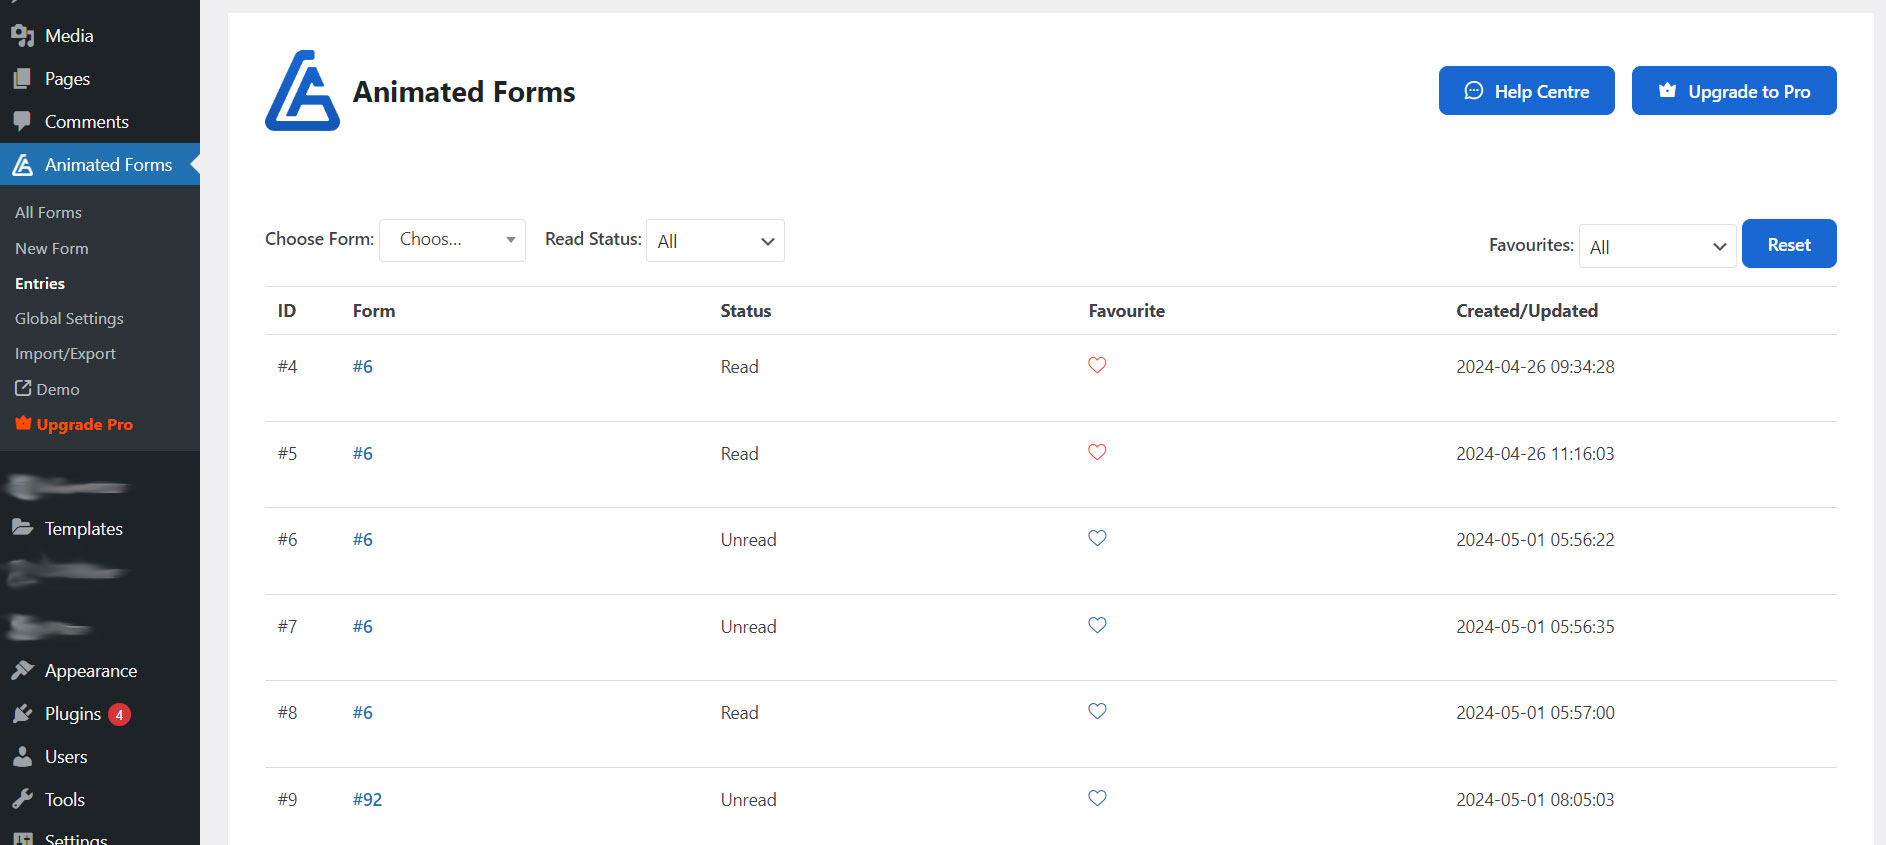Open form #6 link in entry #4 row
Viewport: 1886px width, 845px height.
(363, 367)
